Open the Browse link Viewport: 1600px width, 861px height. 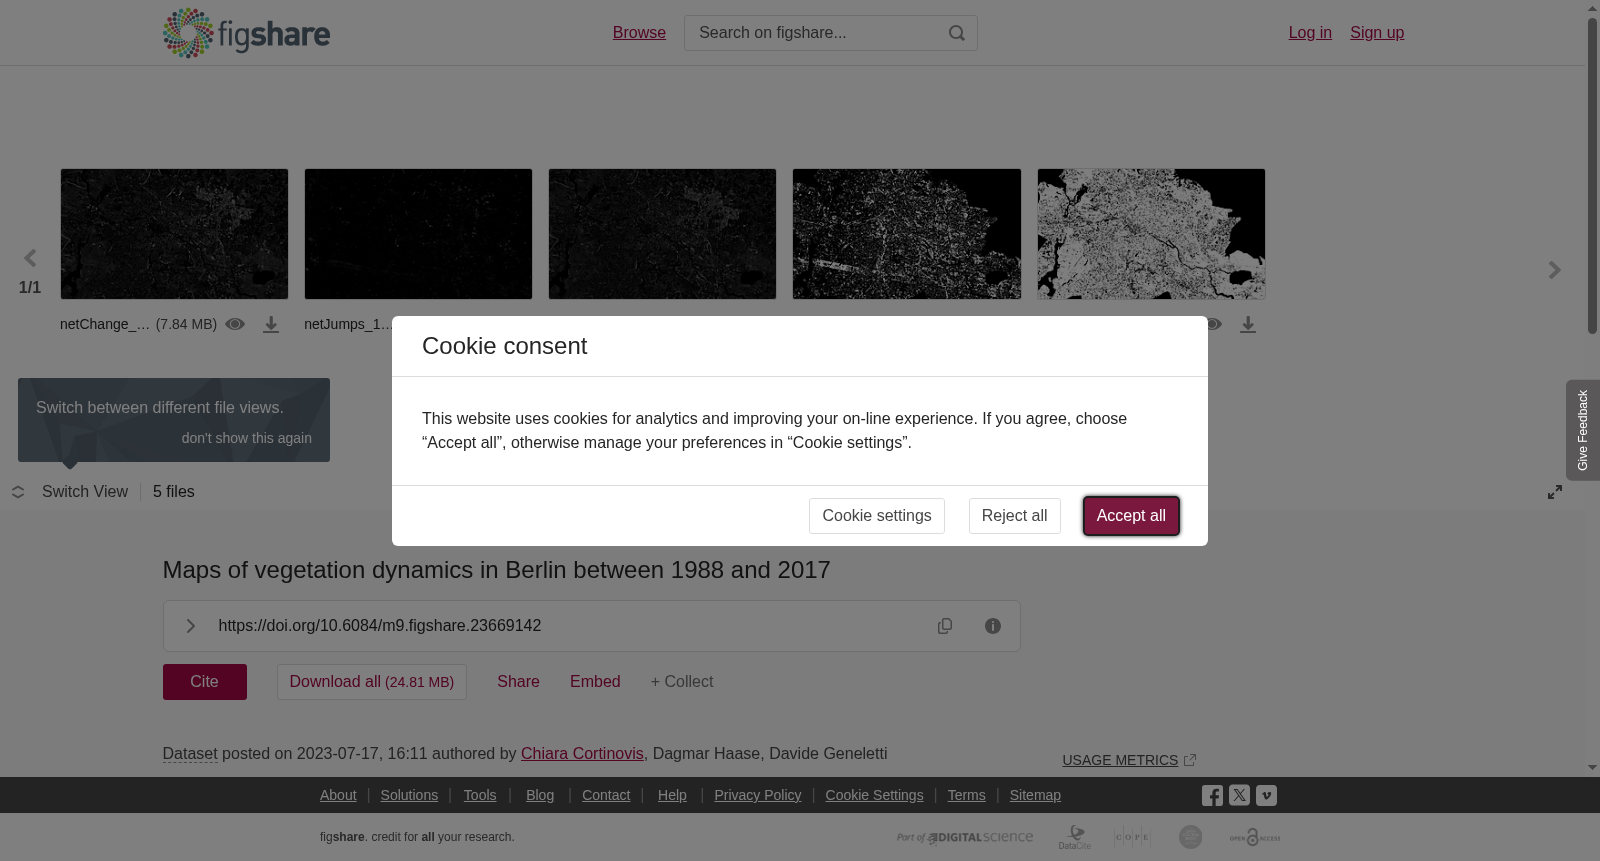pyautogui.click(x=639, y=33)
